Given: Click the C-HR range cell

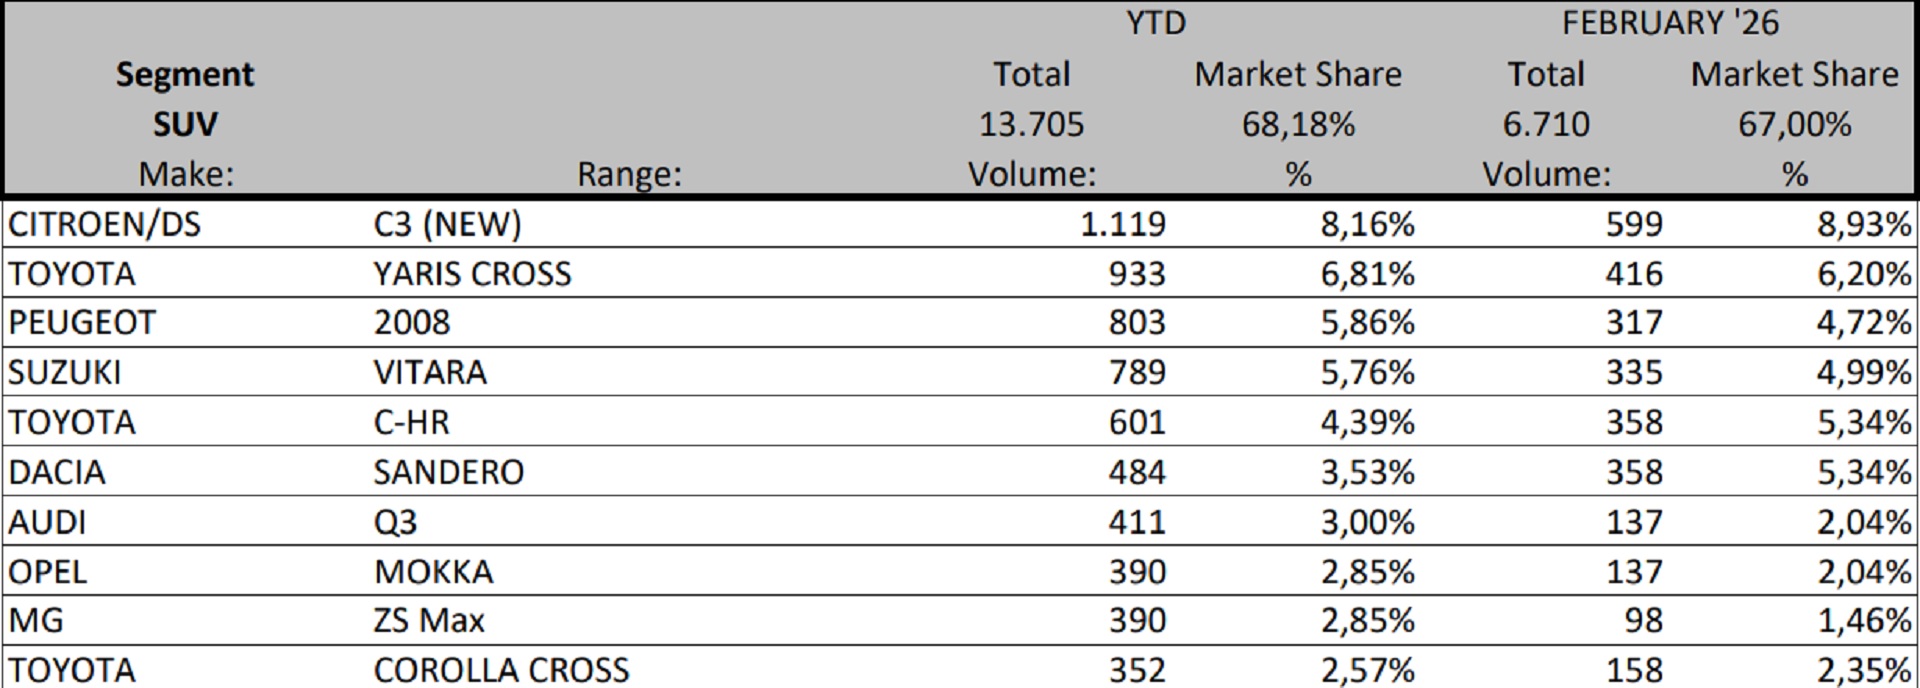Looking at the screenshot, I should point(411,422).
